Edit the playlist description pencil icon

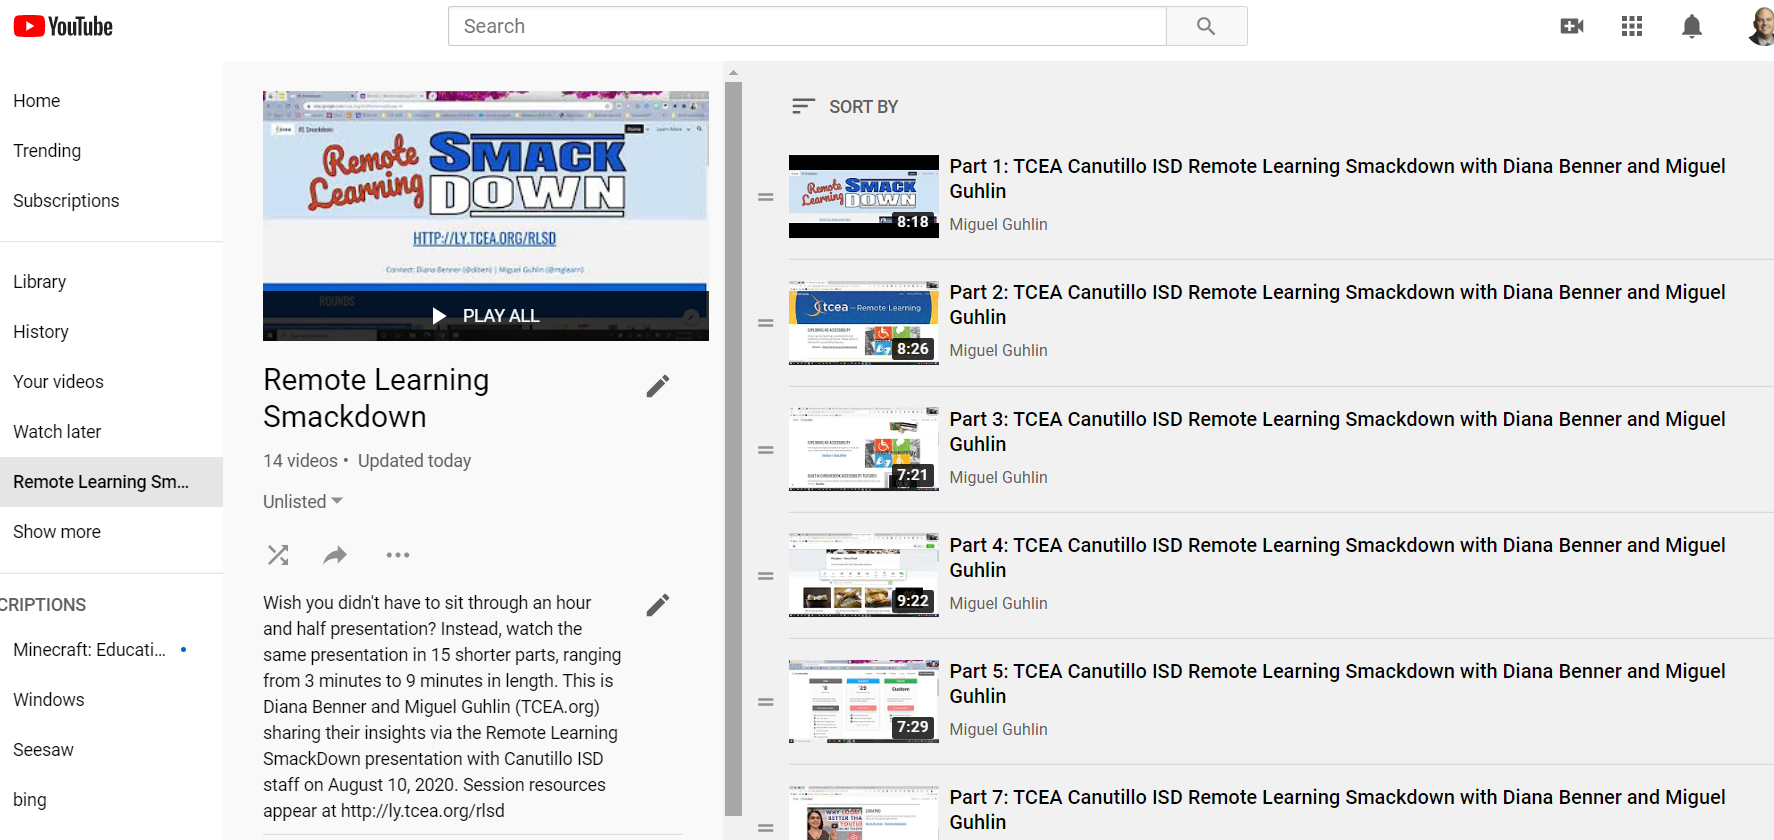[x=658, y=605]
